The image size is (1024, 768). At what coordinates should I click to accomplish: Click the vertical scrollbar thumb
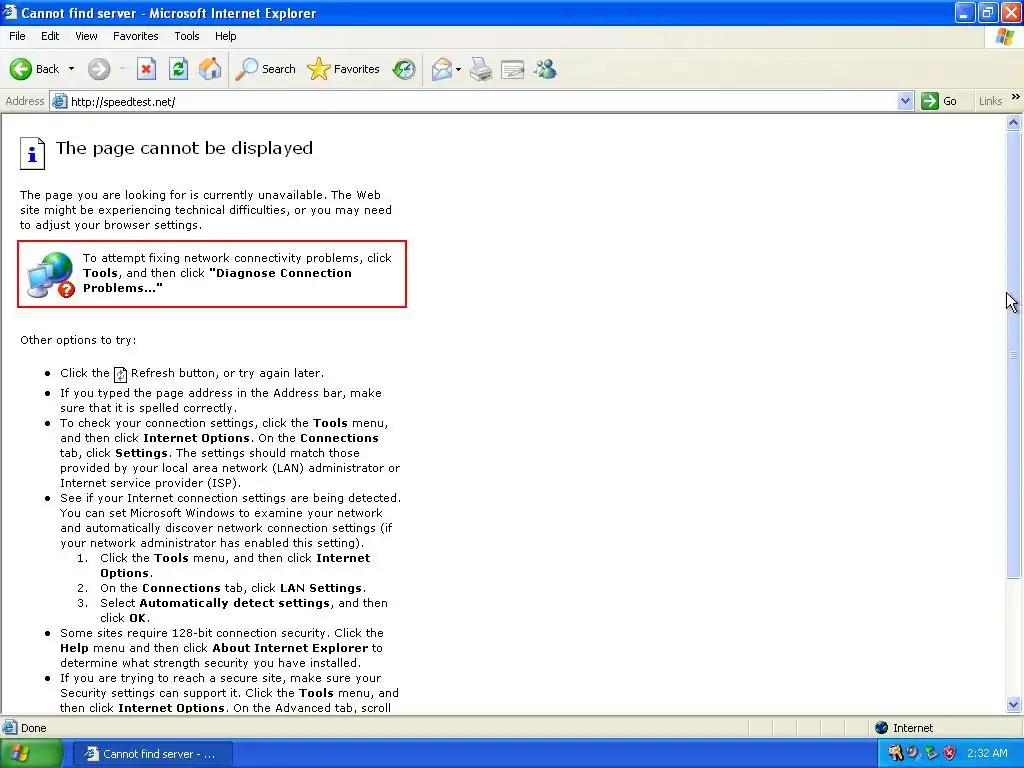point(1014,355)
